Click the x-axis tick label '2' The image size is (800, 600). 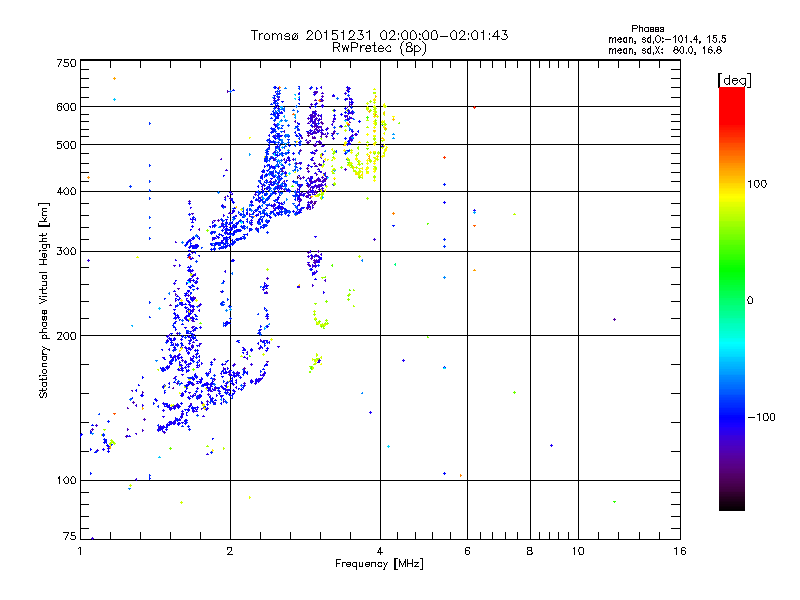pos(230,551)
